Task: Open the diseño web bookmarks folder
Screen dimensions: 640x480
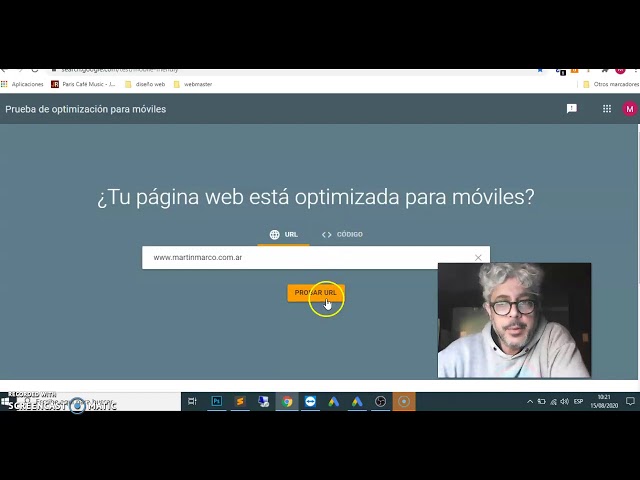Action: click(x=145, y=84)
